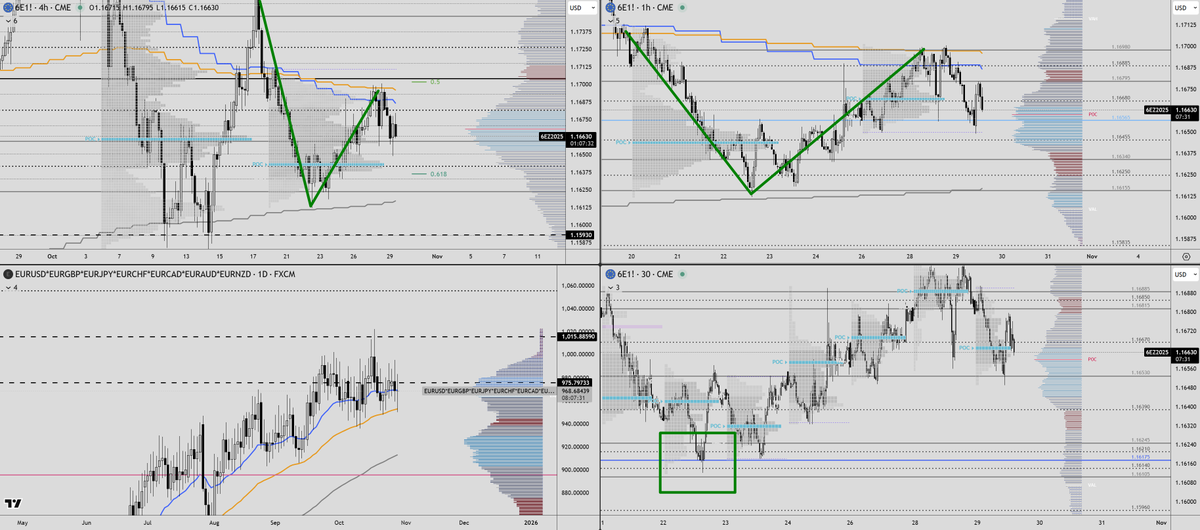Image resolution: width=1200 pixels, height=530 pixels.
Task: Click the red POC label on the 1h volume profile
Action: pyautogui.click(x=1092, y=115)
